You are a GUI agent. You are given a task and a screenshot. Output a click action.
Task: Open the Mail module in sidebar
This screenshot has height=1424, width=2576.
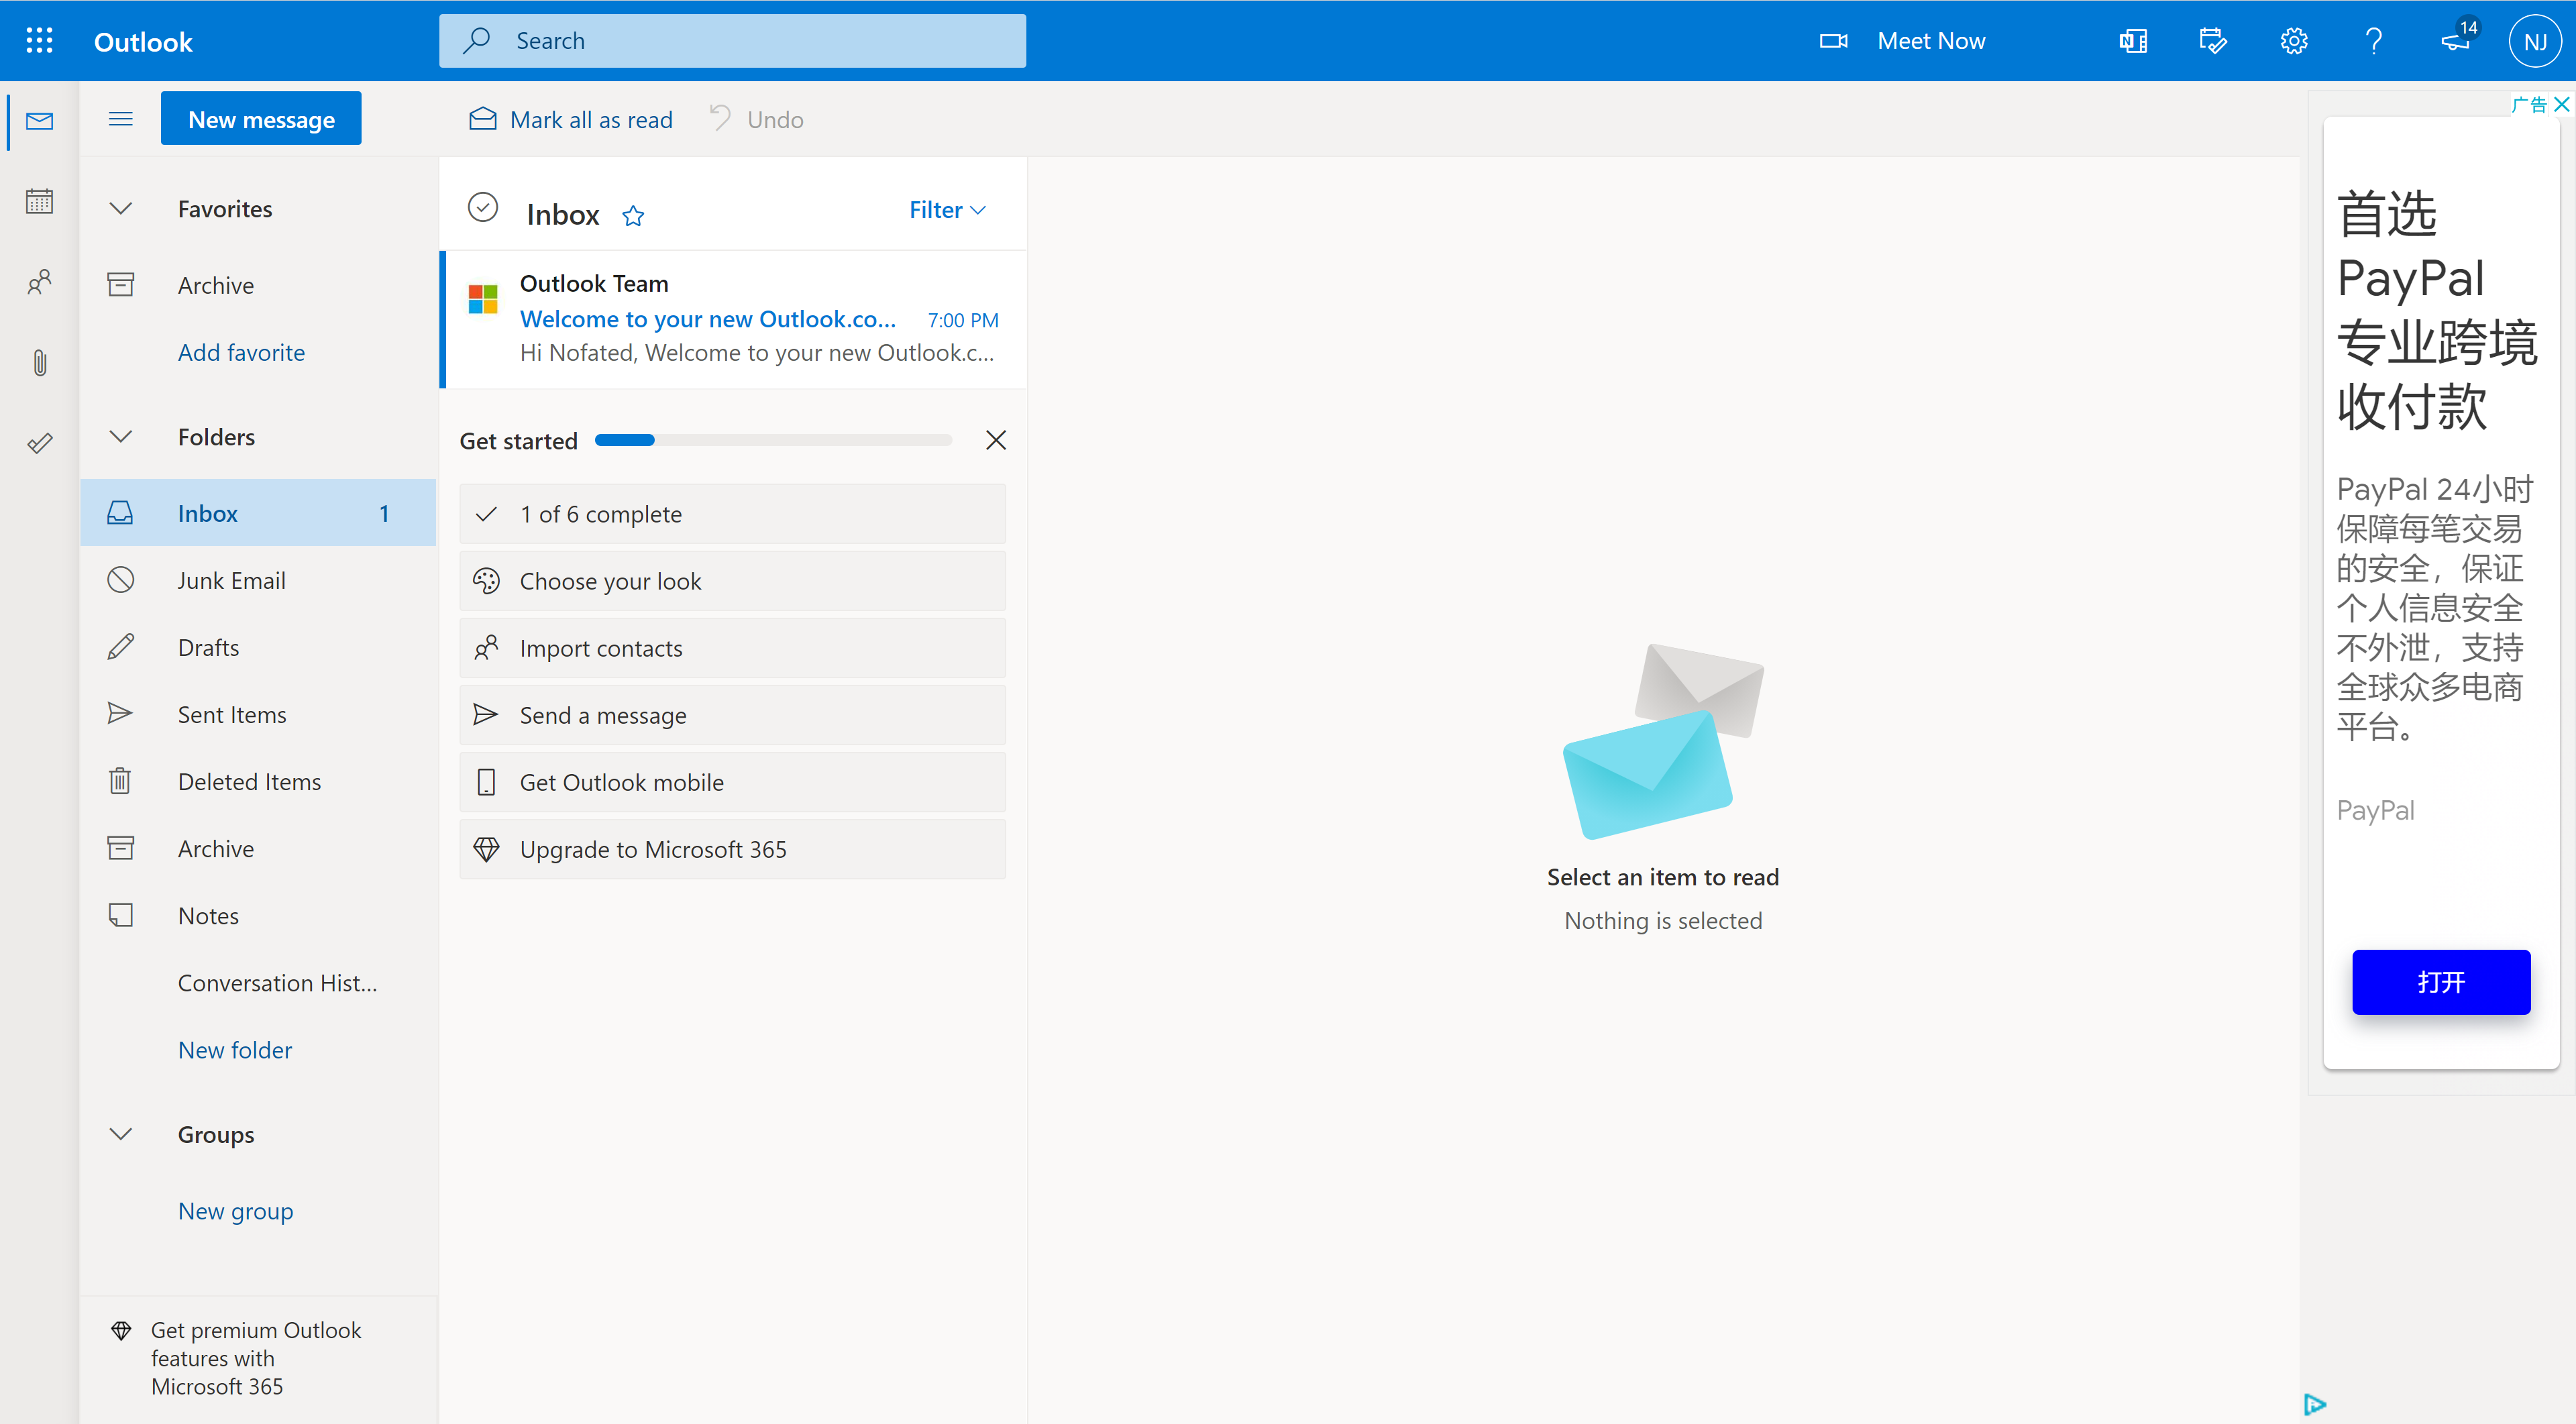tap(40, 121)
